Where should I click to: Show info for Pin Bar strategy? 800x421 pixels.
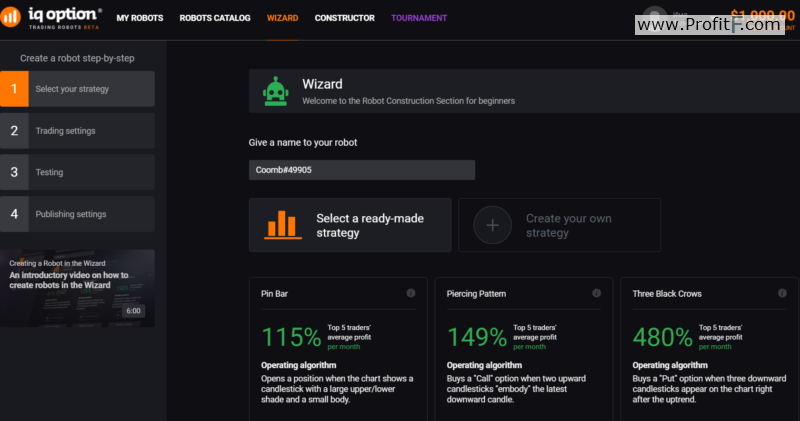coord(411,293)
